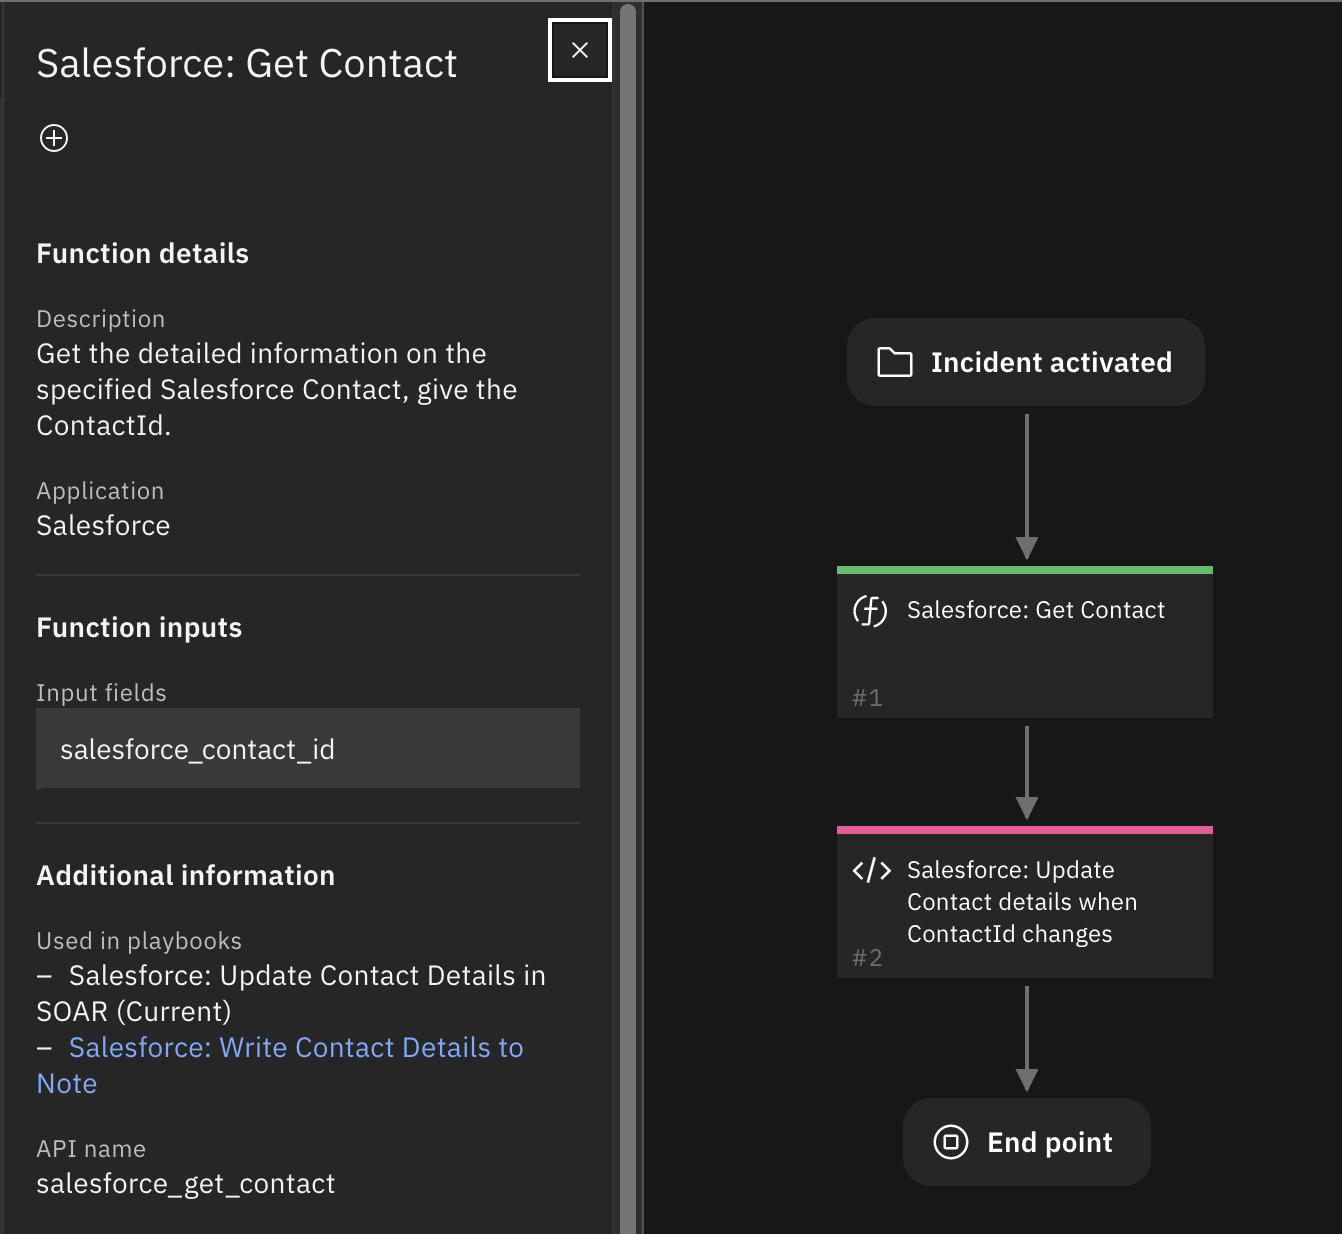Click the #2 label on script node
This screenshot has height=1234, width=1342.
pyautogui.click(x=867, y=958)
